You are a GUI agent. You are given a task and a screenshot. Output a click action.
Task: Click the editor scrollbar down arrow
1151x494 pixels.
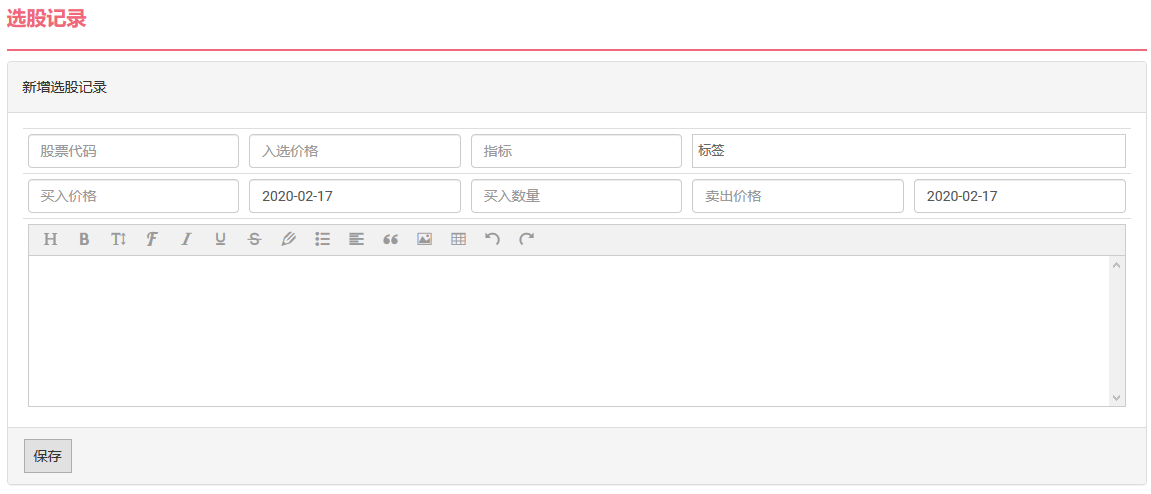(x=1116, y=397)
